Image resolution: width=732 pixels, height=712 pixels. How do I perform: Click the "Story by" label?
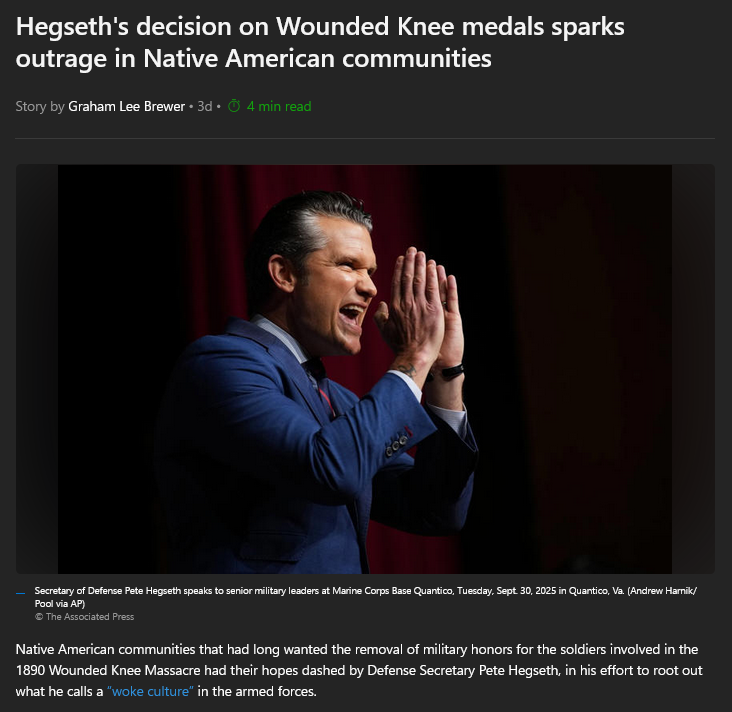point(40,106)
